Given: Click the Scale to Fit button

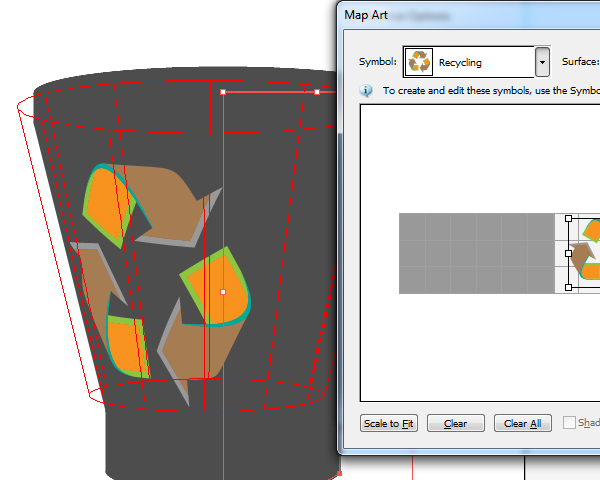Looking at the screenshot, I should click(388, 423).
